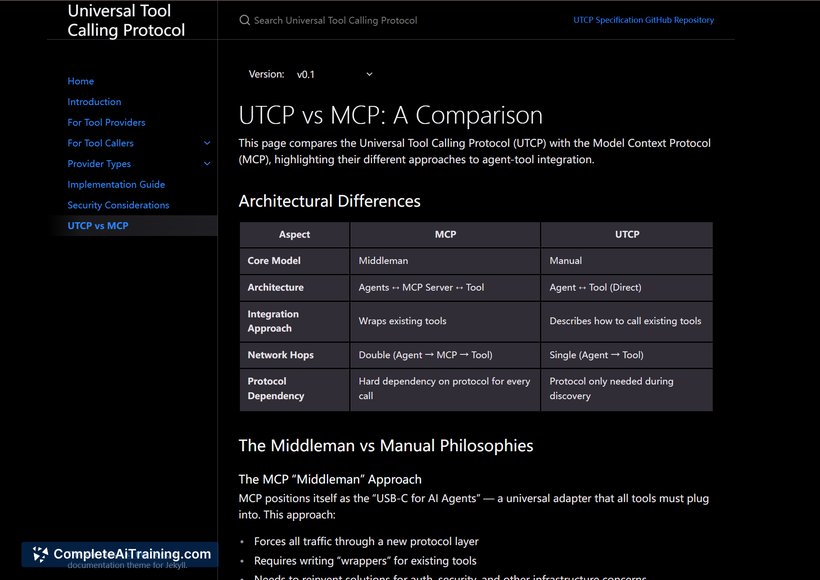Expand the For Tool Callers submenu chevron
The width and height of the screenshot is (820, 580).
(207, 143)
